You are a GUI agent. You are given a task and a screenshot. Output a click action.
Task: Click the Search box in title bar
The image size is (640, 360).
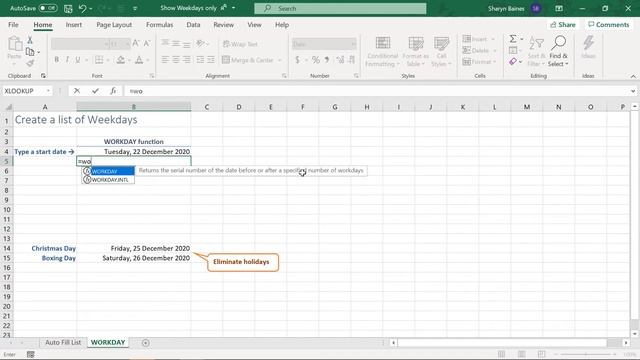(x=340, y=8)
